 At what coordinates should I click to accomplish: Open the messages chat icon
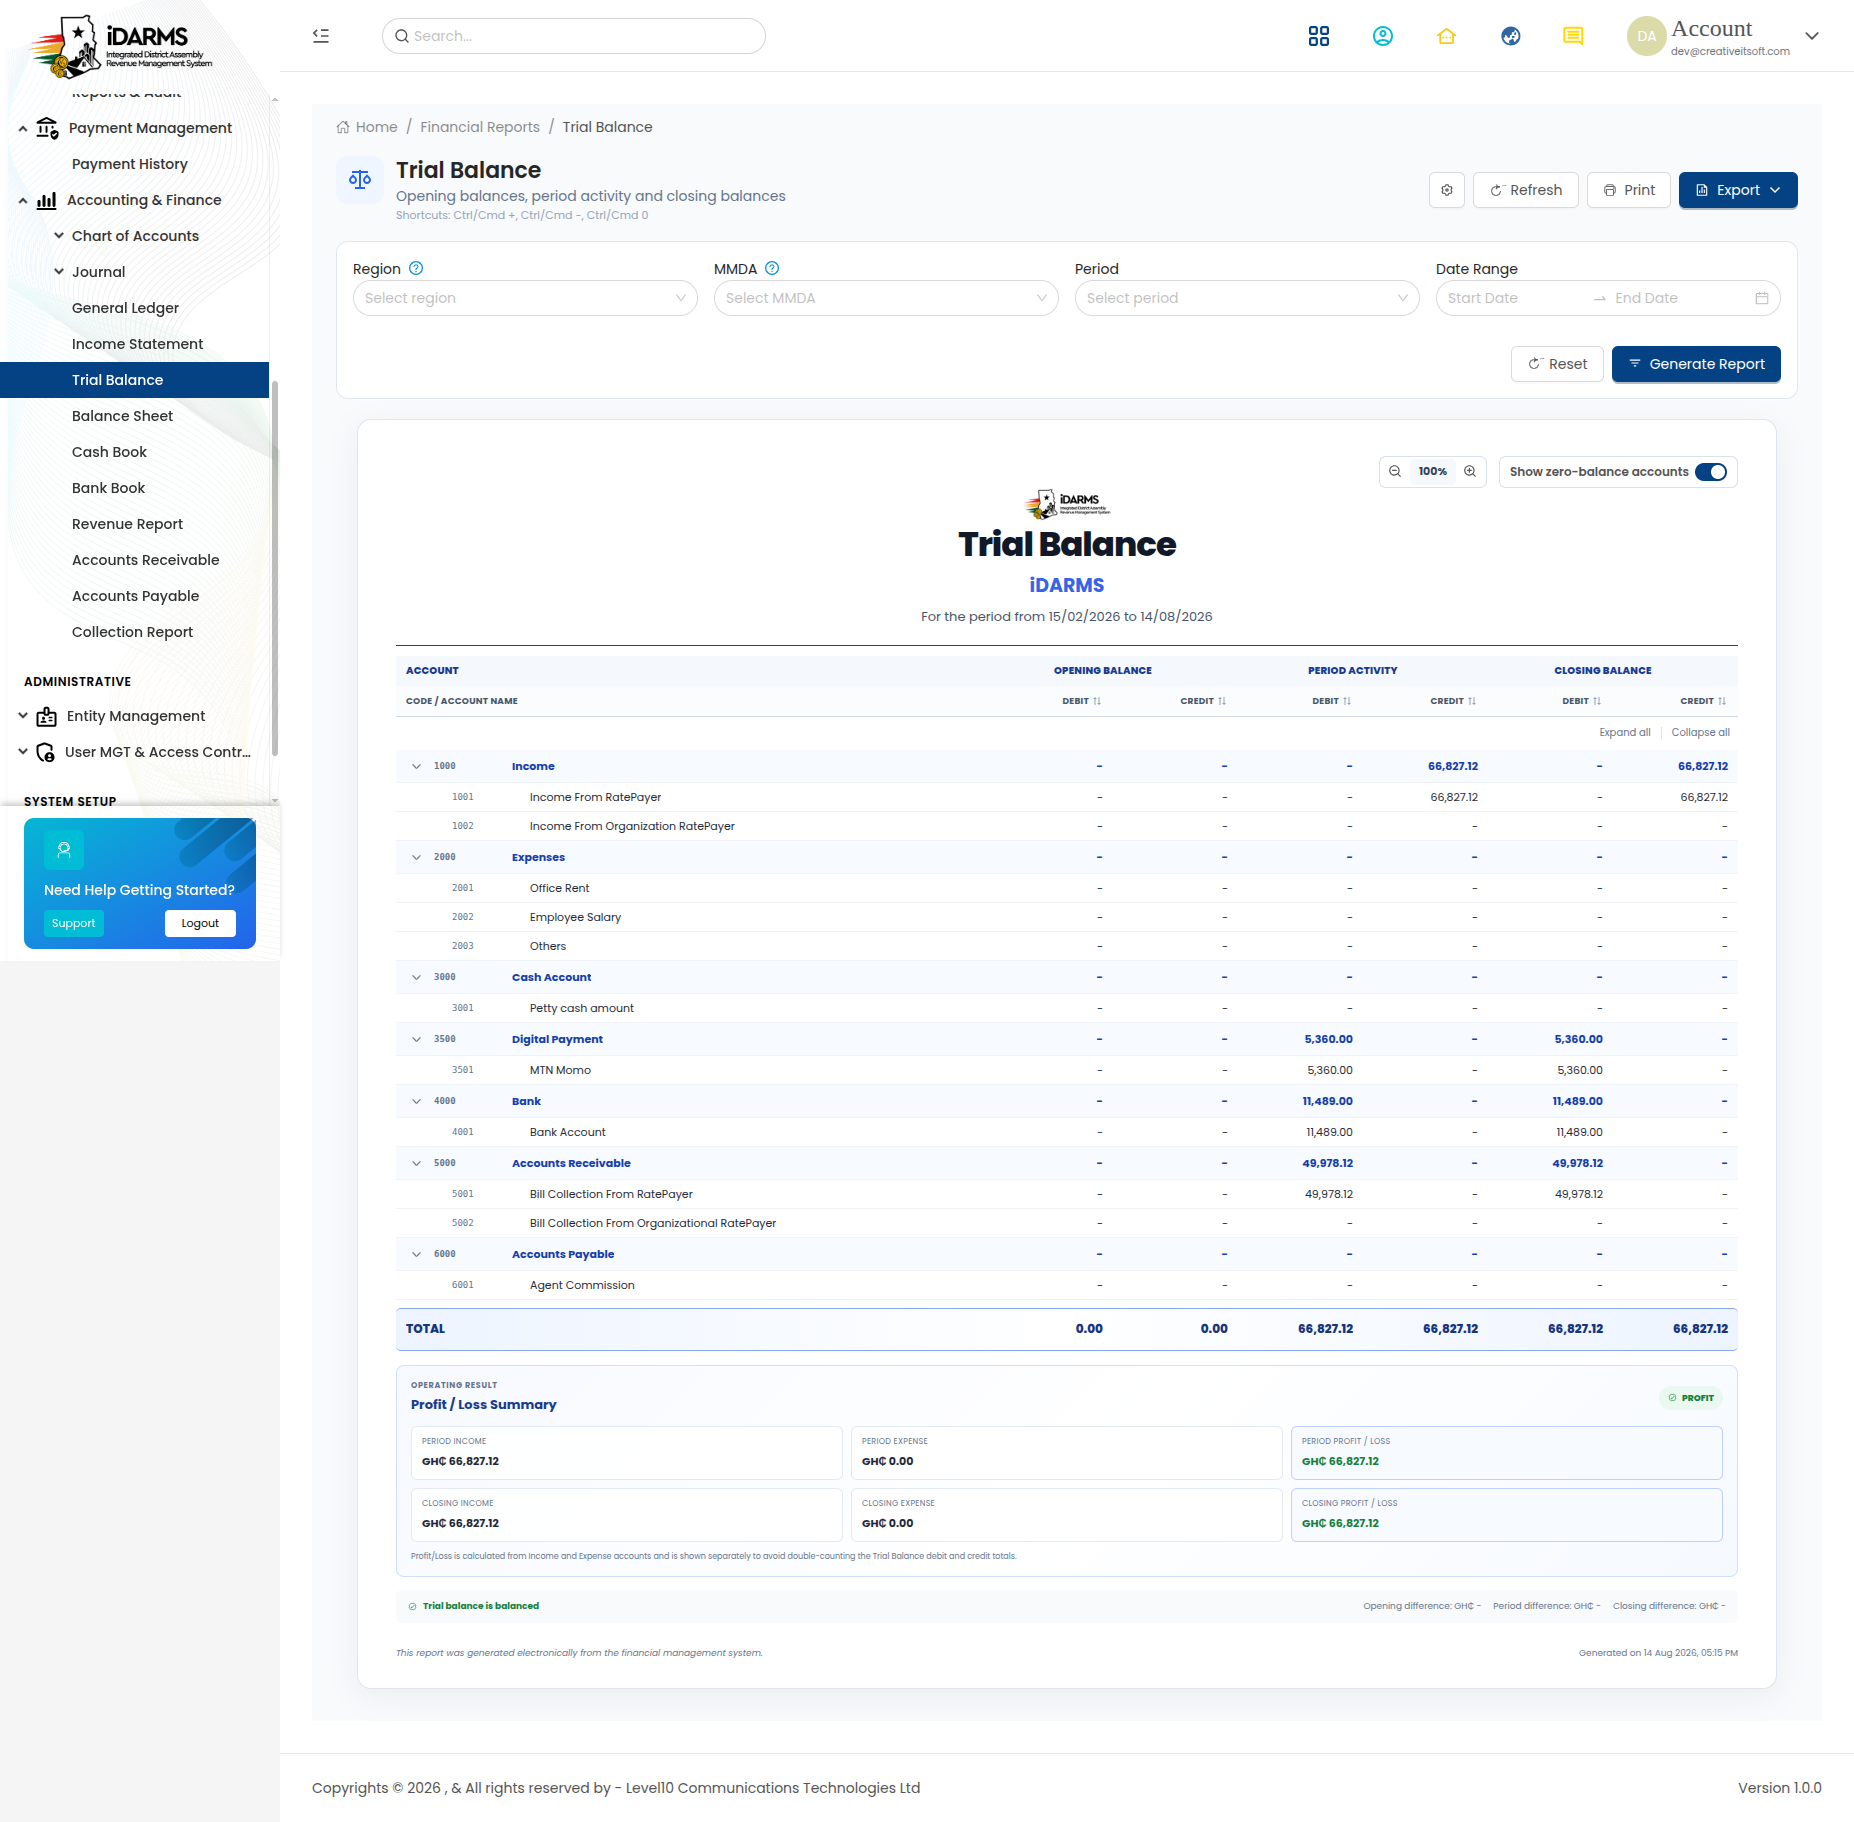pos(1573,36)
